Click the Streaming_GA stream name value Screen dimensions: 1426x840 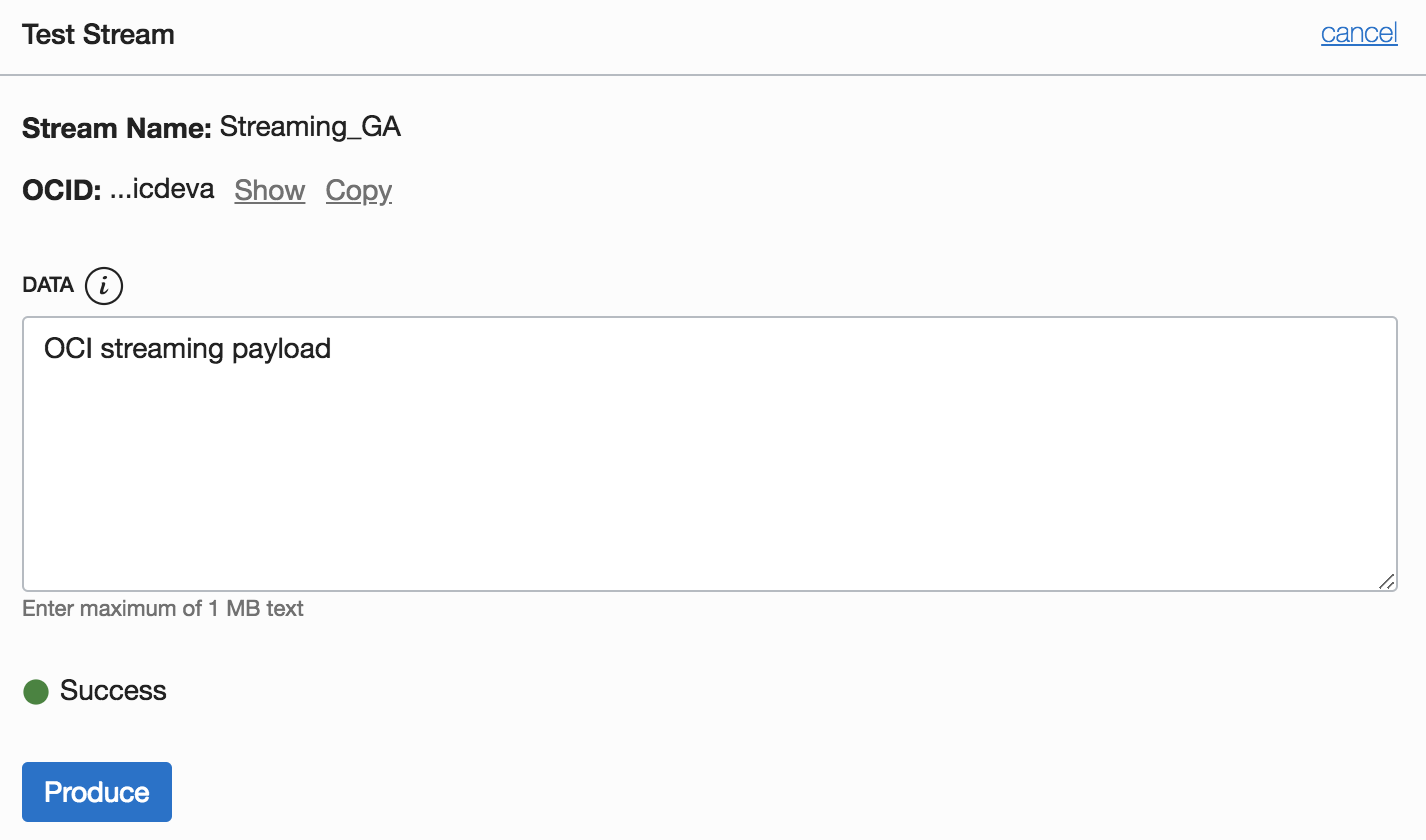pos(310,127)
